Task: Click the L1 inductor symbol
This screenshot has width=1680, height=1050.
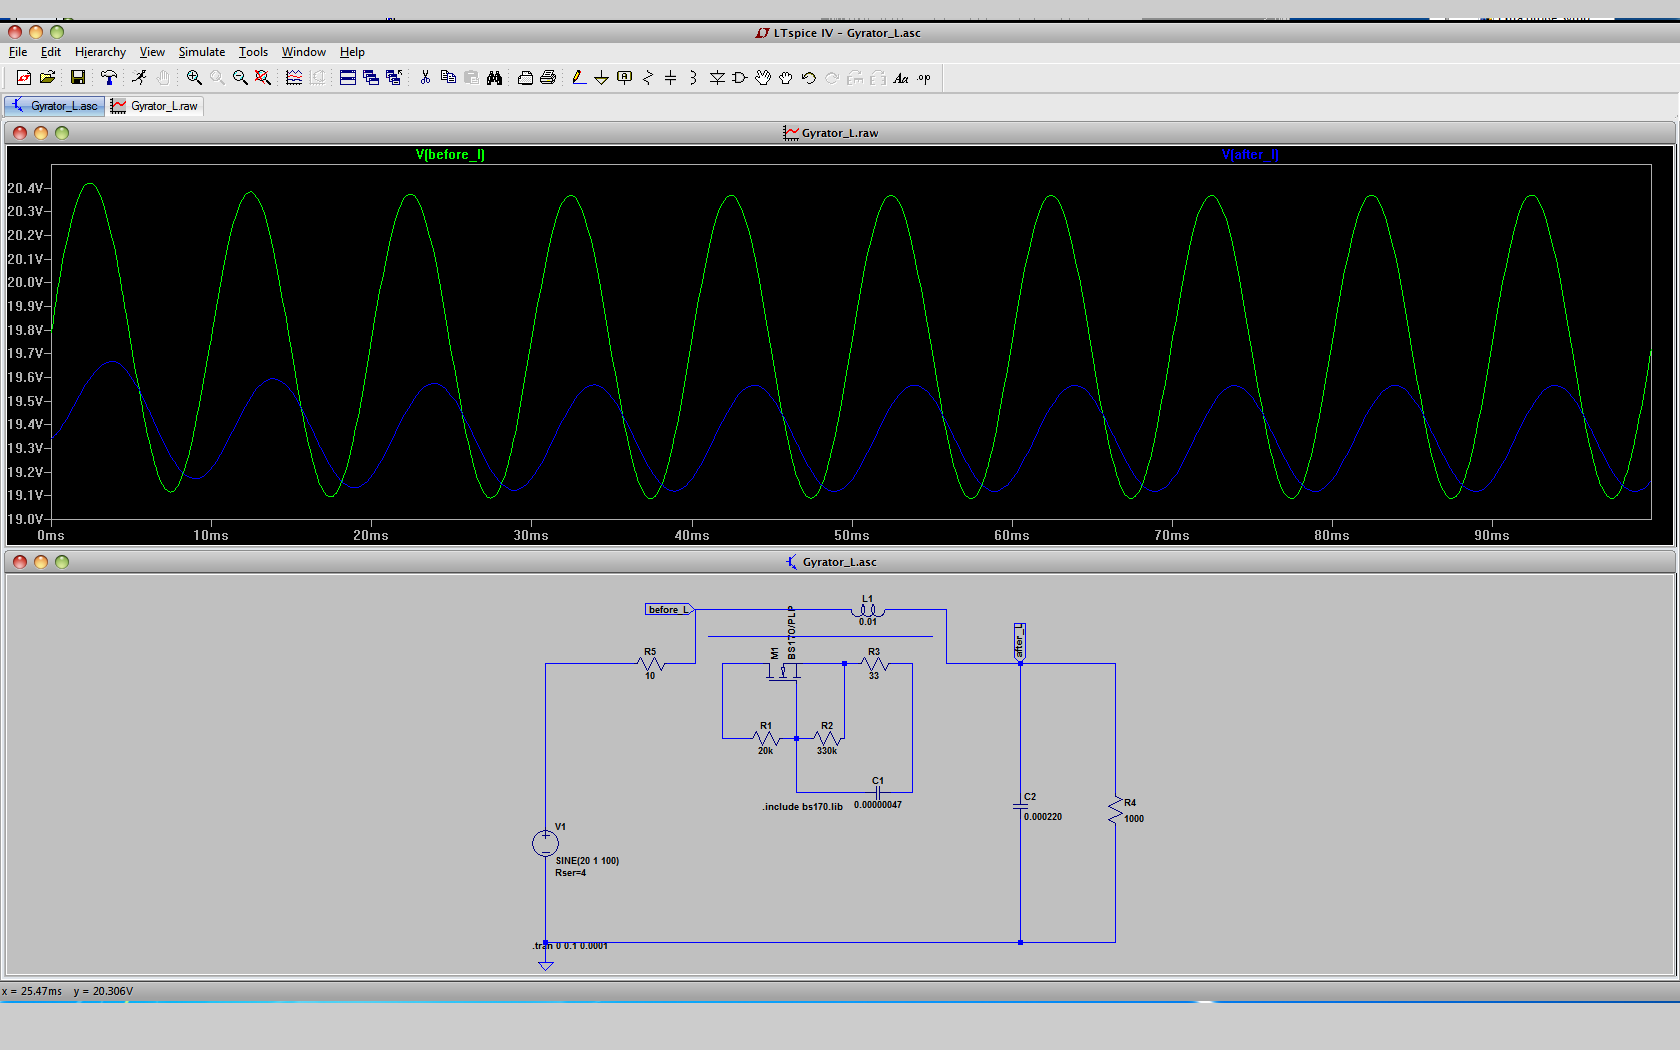Action: tap(867, 609)
